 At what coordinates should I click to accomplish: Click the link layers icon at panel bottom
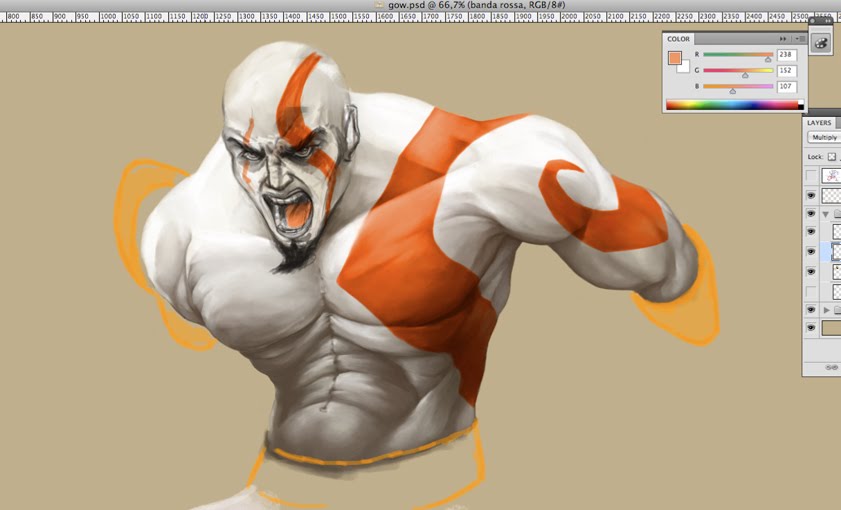tap(832, 367)
